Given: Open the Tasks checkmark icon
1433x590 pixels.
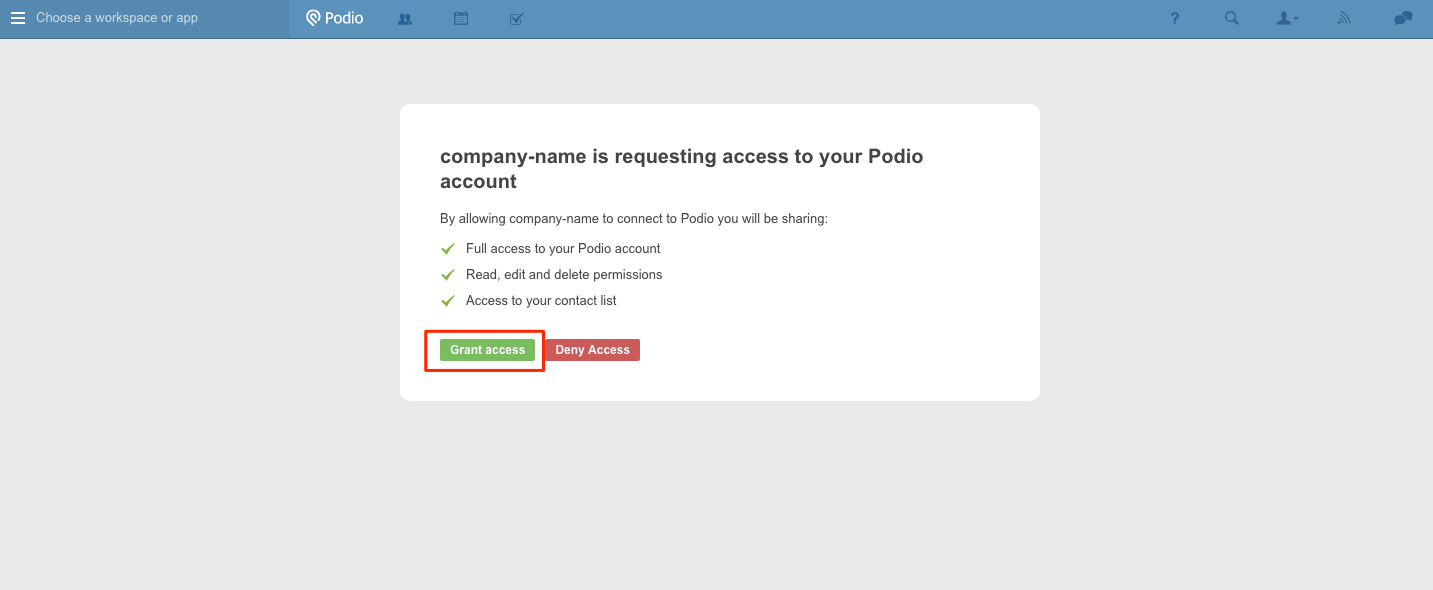Looking at the screenshot, I should [x=517, y=18].
